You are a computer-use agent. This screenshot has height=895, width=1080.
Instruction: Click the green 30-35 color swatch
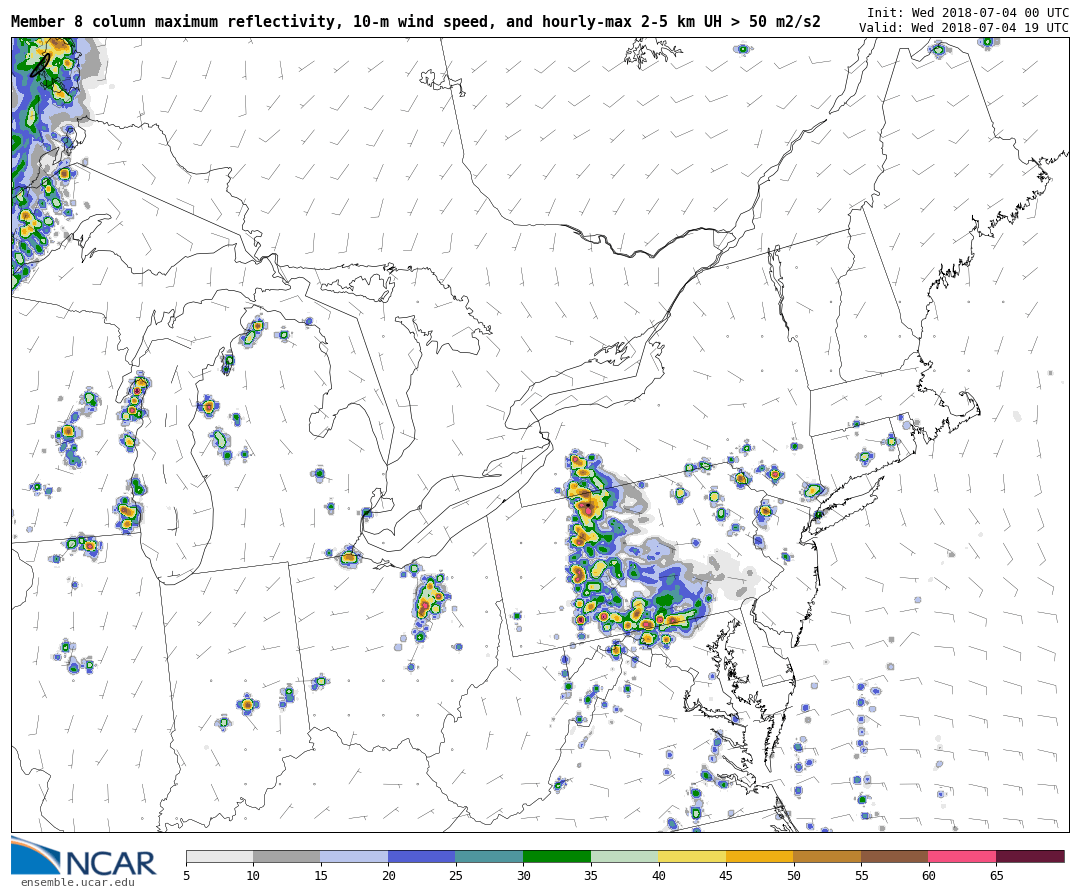557,856
